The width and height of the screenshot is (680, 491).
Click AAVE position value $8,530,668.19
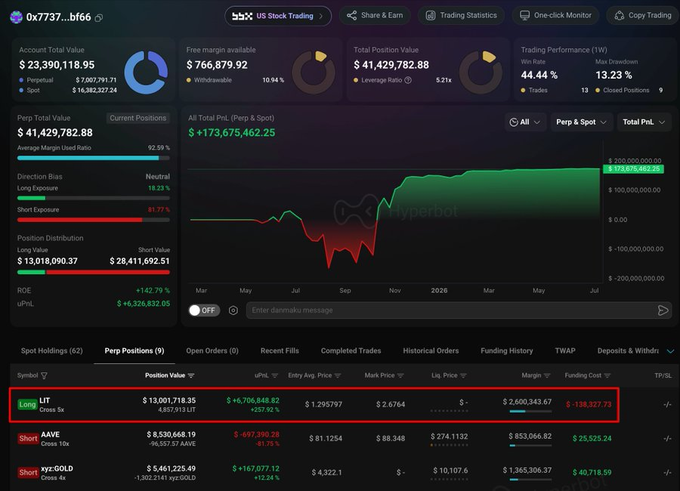click(x=171, y=434)
